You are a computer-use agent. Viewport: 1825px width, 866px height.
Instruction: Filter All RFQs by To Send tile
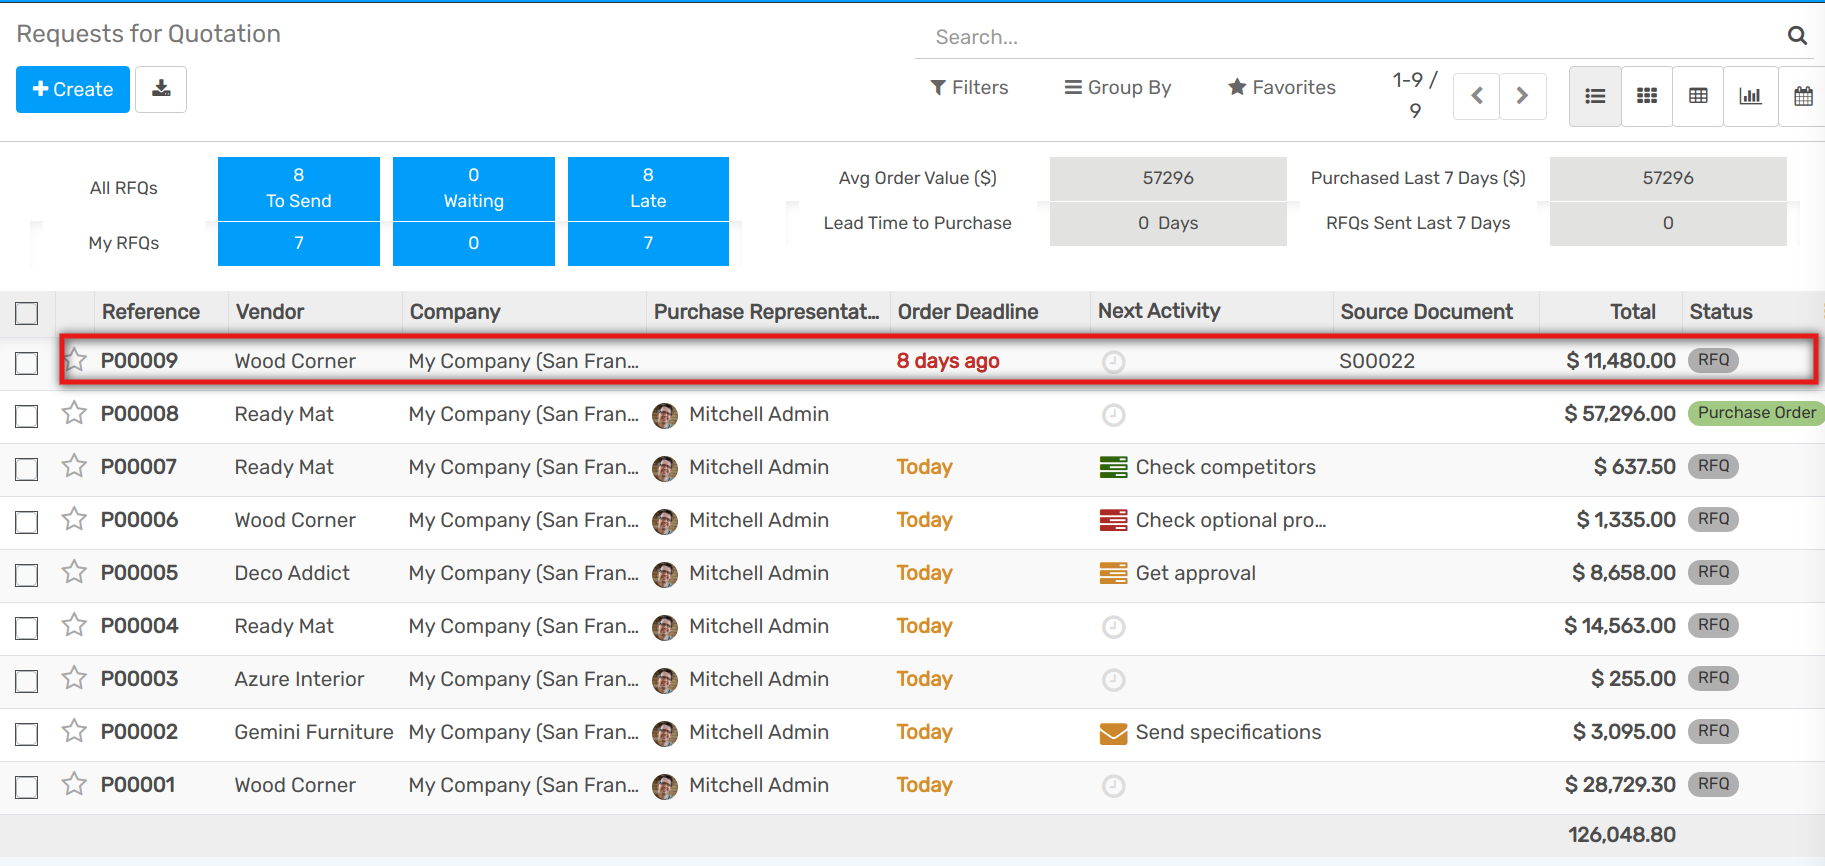pos(298,188)
